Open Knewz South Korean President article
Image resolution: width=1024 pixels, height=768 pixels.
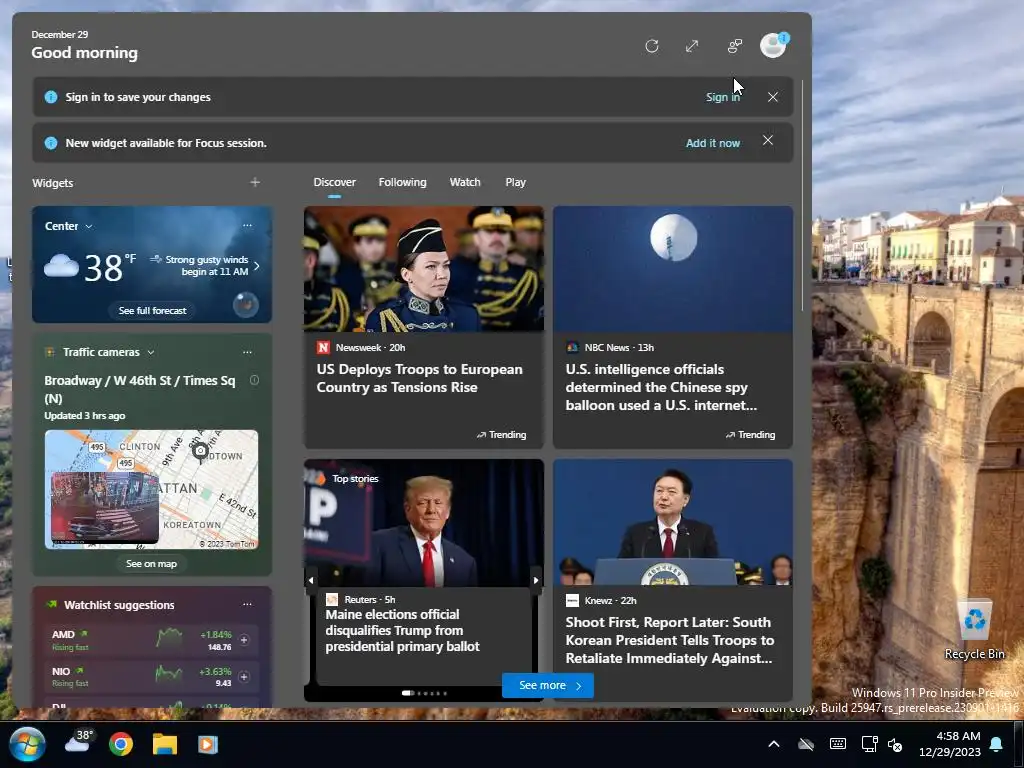pyautogui.click(x=669, y=640)
